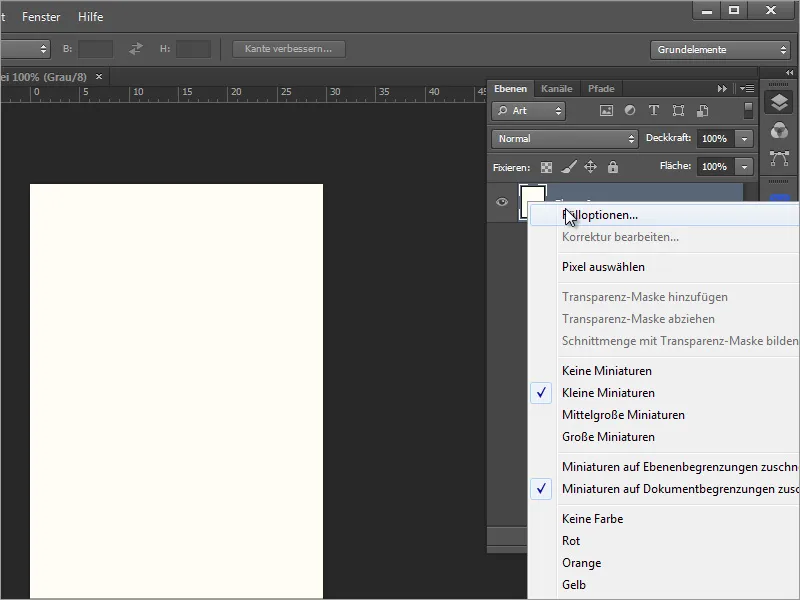This screenshot has width=800, height=600.
Task: Select Große Miniaturen option
Action: (x=664, y=437)
